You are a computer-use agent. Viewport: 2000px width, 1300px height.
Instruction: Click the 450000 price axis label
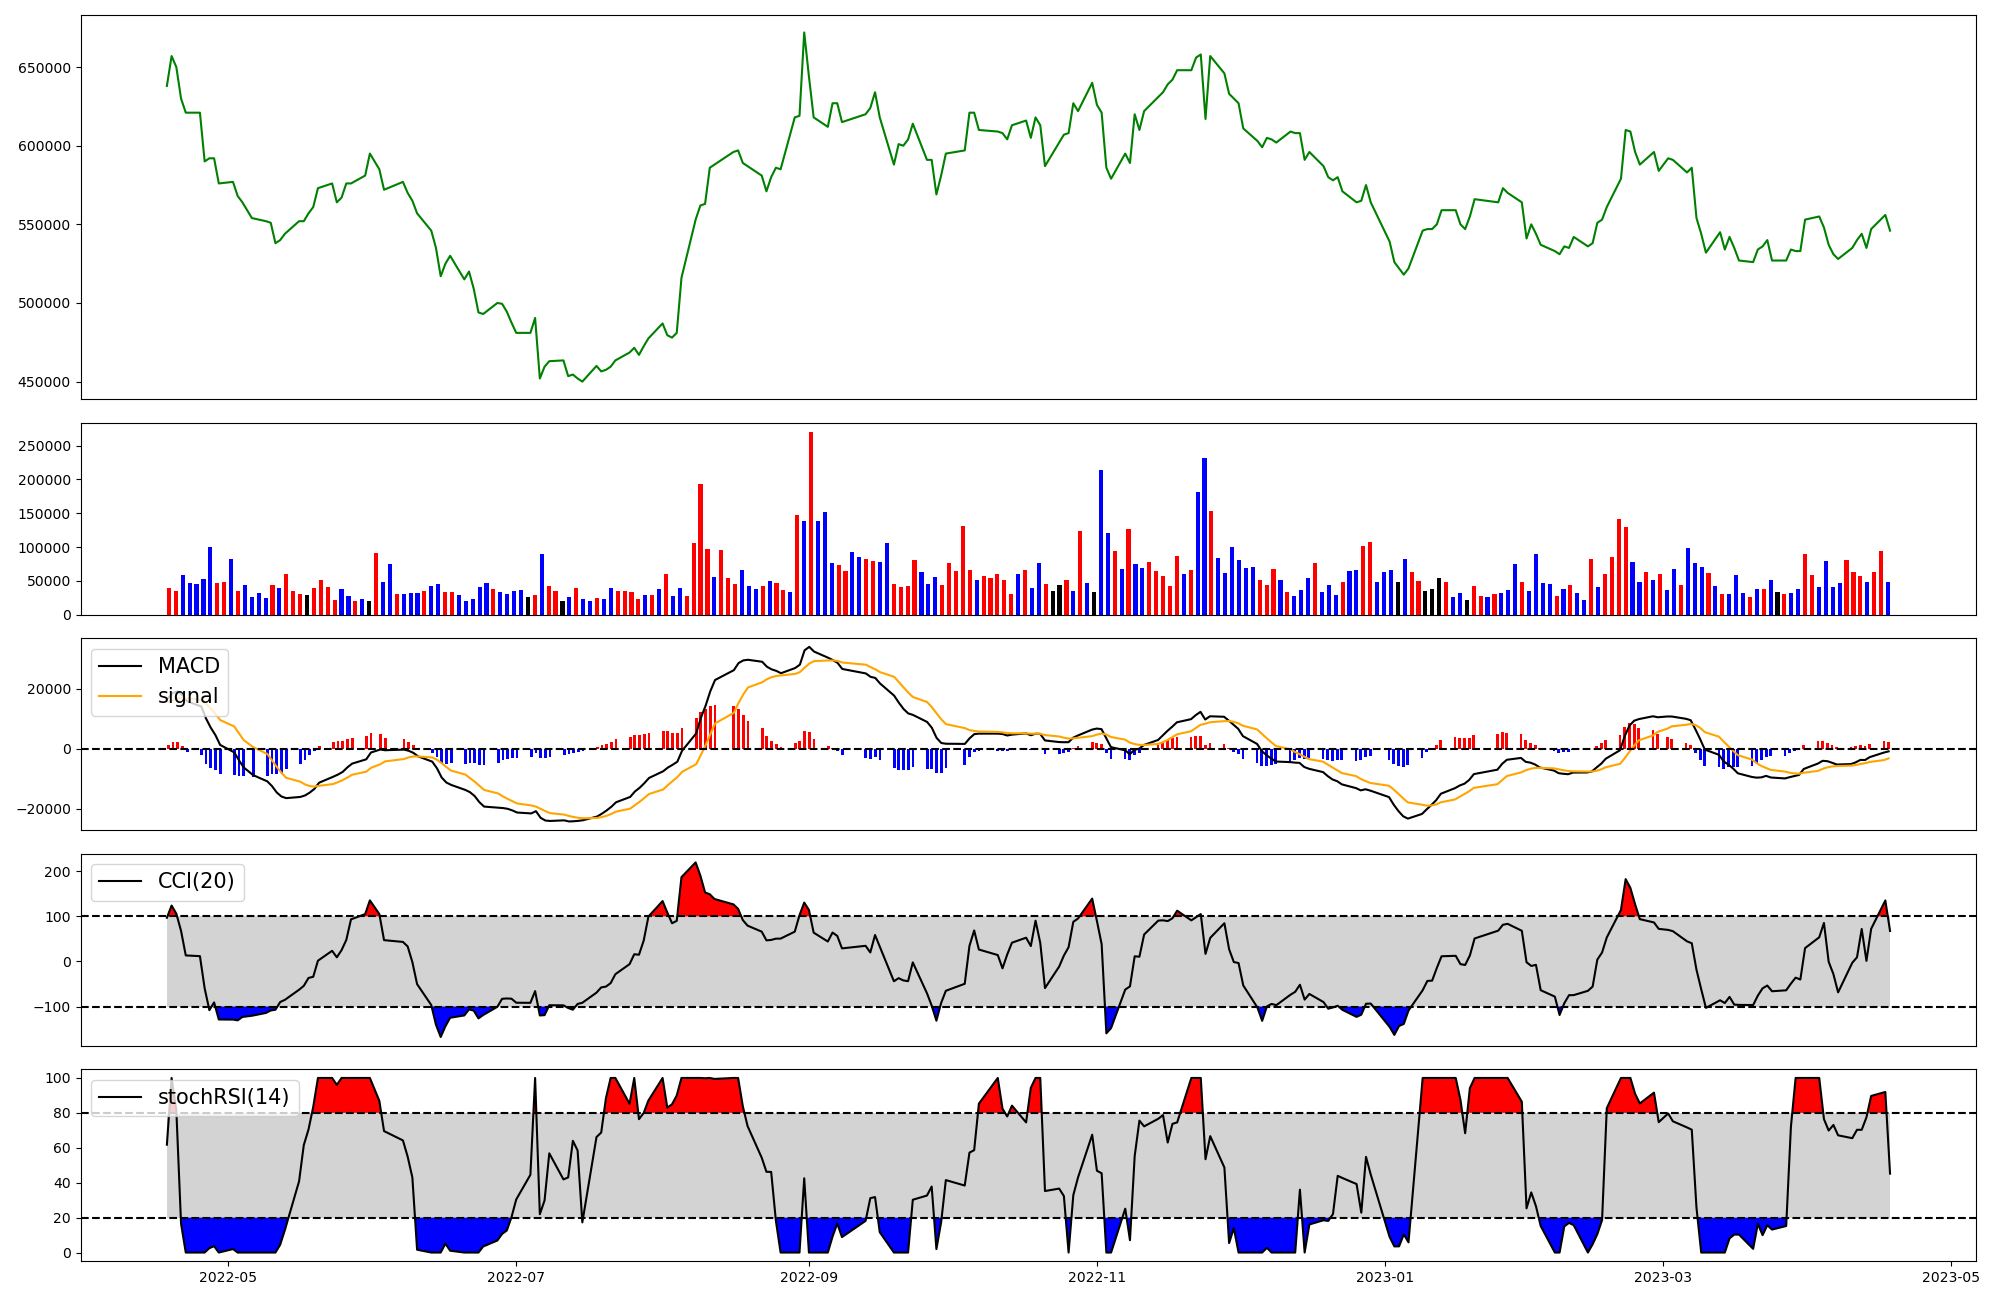[x=44, y=382]
